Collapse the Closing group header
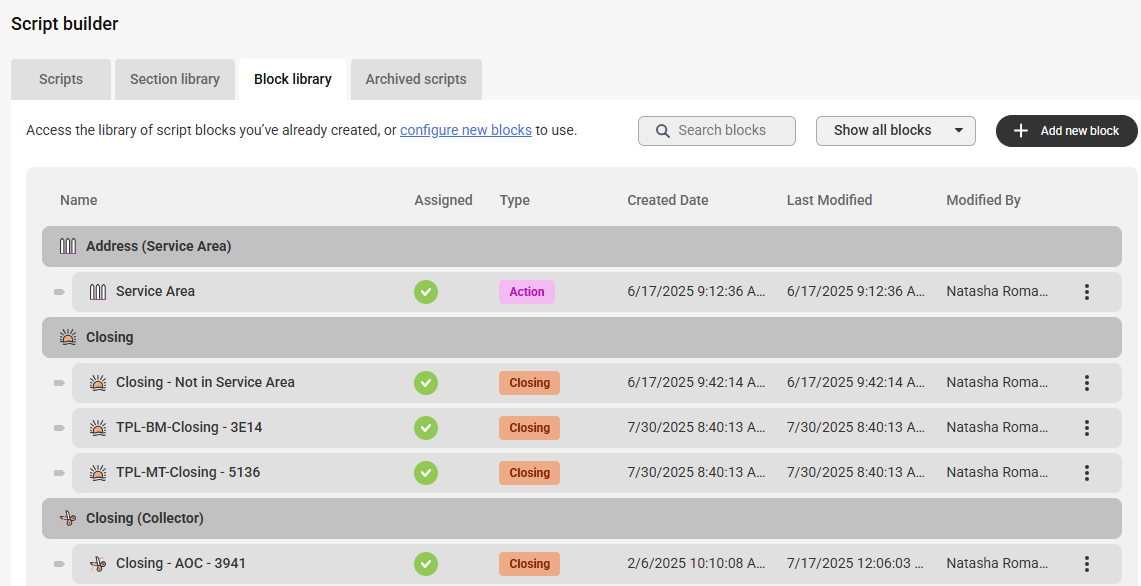 pyautogui.click(x=581, y=337)
